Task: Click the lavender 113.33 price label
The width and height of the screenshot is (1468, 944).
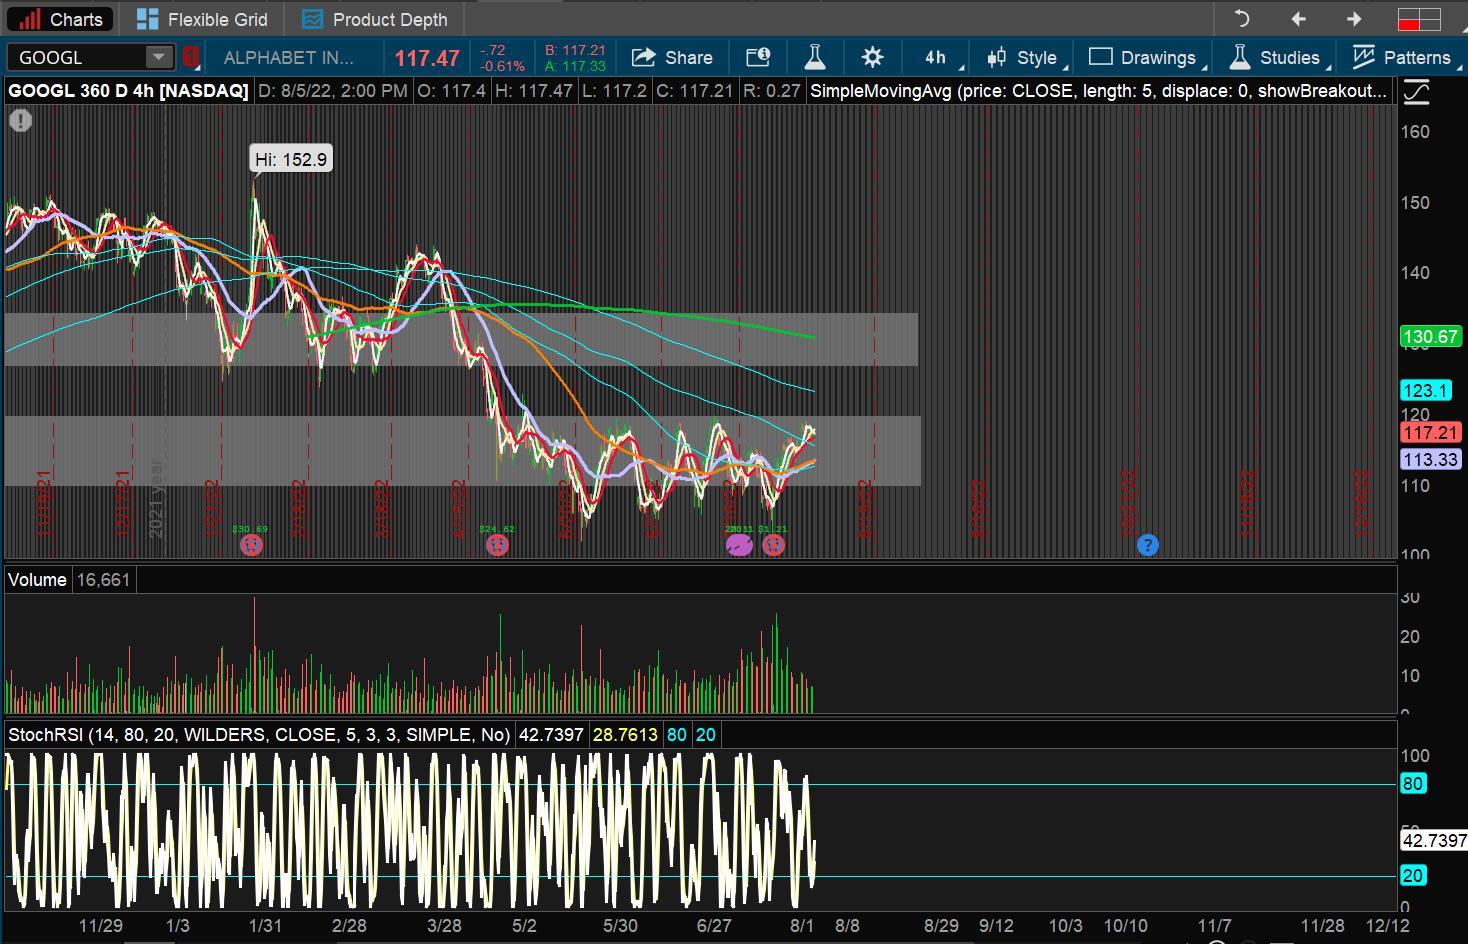Action: [1431, 460]
